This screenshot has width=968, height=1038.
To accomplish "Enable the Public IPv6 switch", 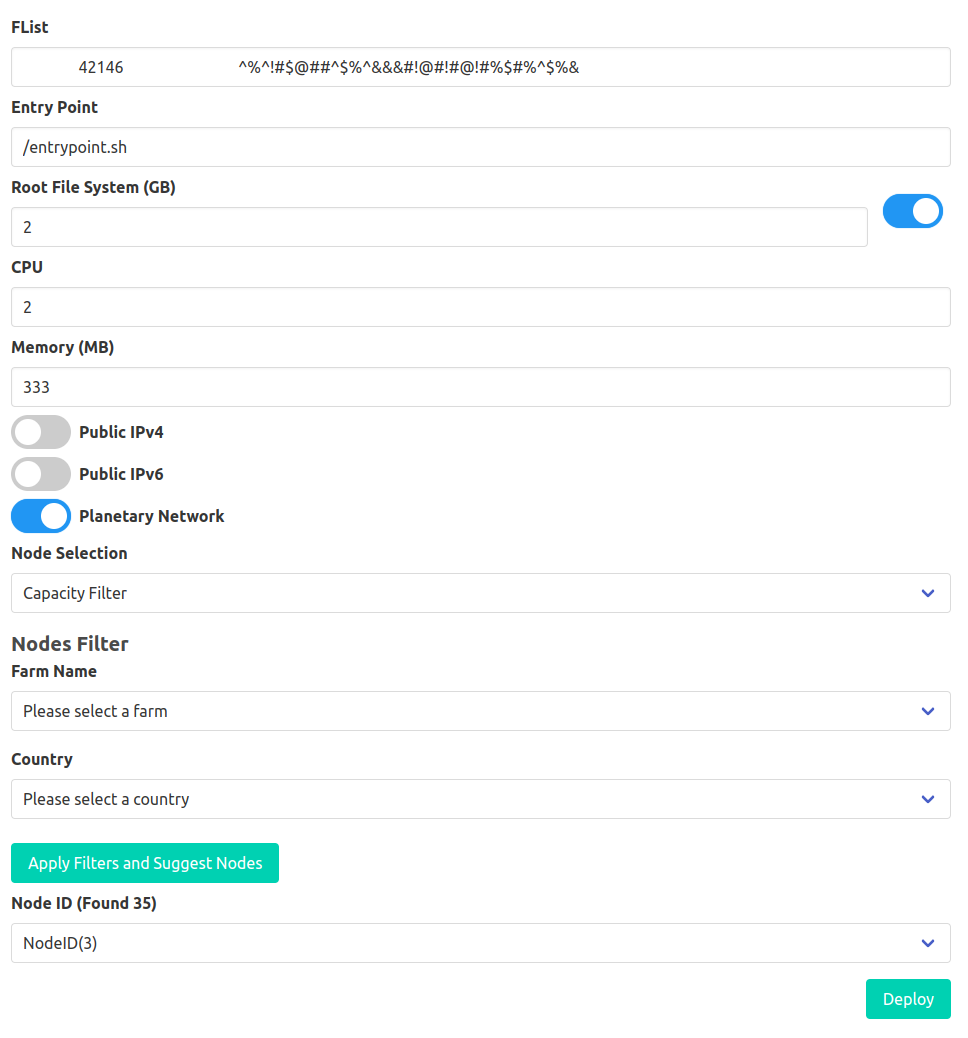I will click(40, 473).
